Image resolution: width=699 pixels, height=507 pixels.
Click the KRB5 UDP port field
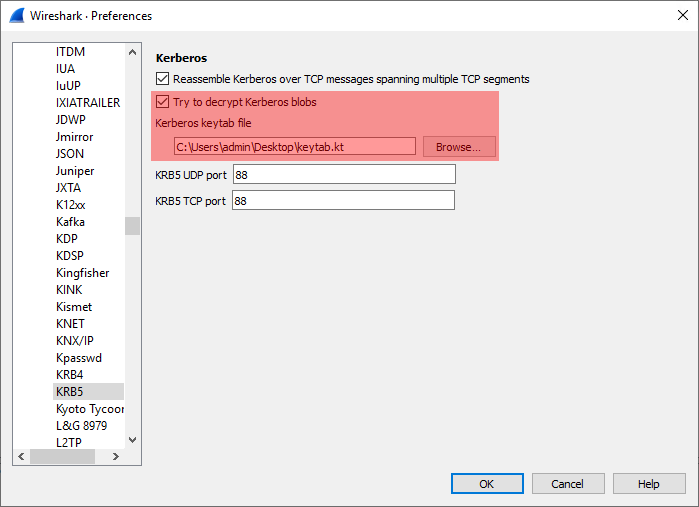[344, 174]
